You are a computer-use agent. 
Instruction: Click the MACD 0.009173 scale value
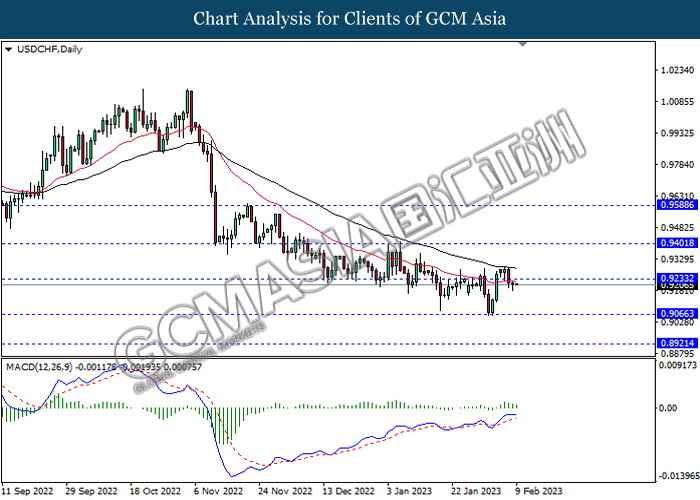tap(678, 365)
